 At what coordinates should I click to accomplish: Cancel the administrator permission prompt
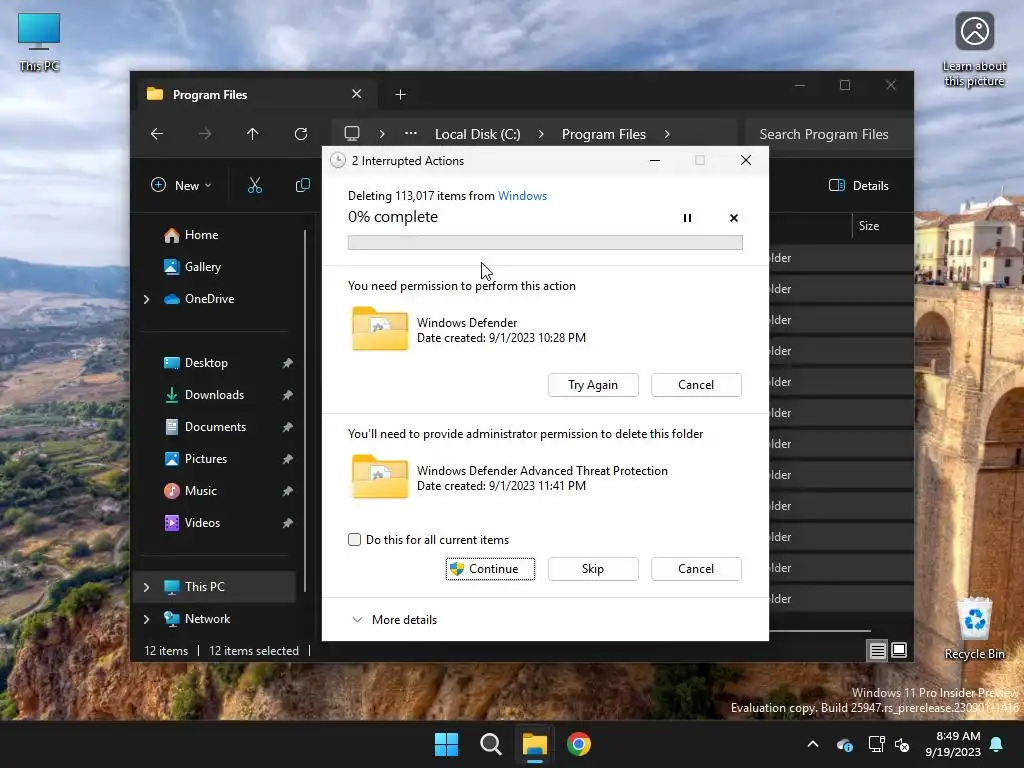coord(696,569)
